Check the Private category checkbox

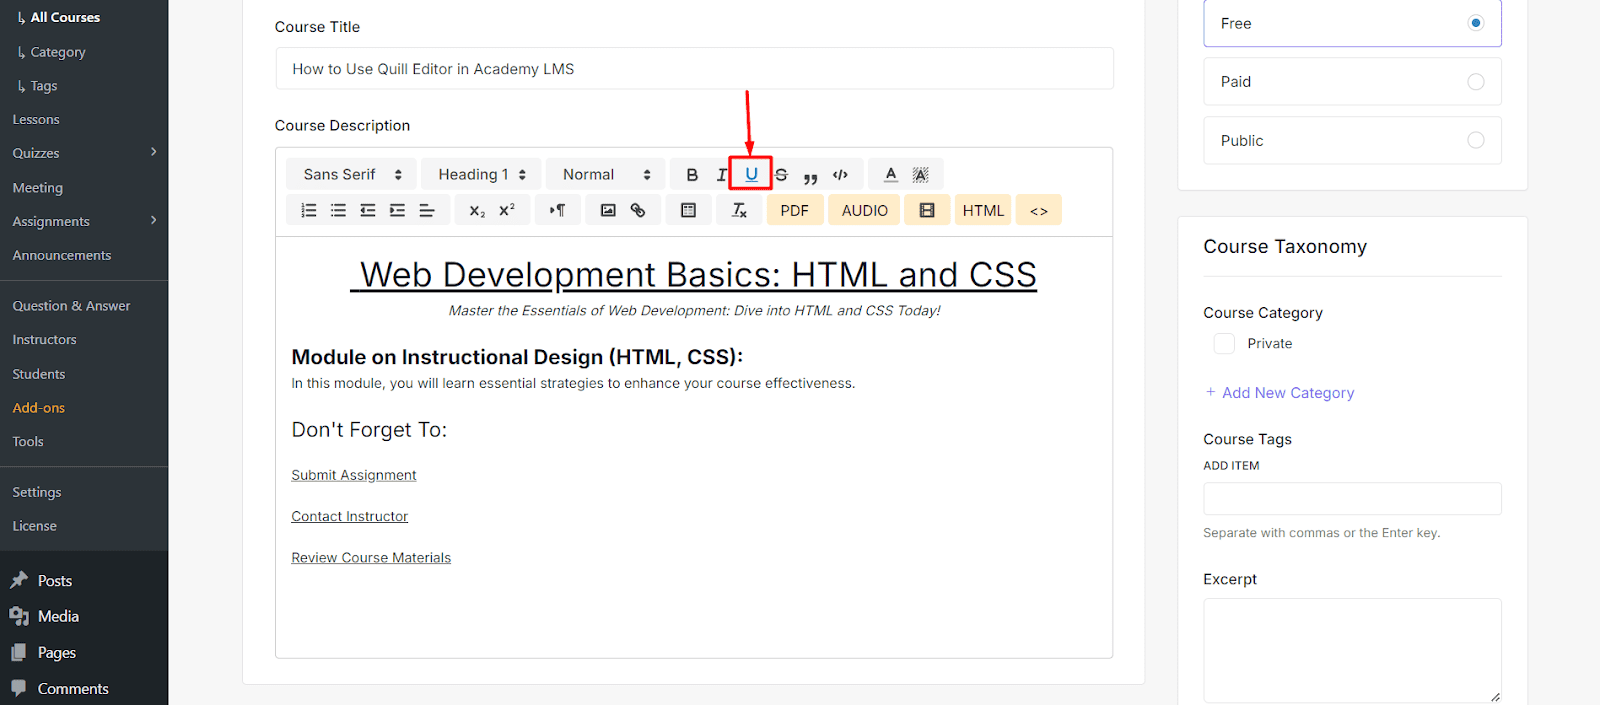tap(1224, 344)
